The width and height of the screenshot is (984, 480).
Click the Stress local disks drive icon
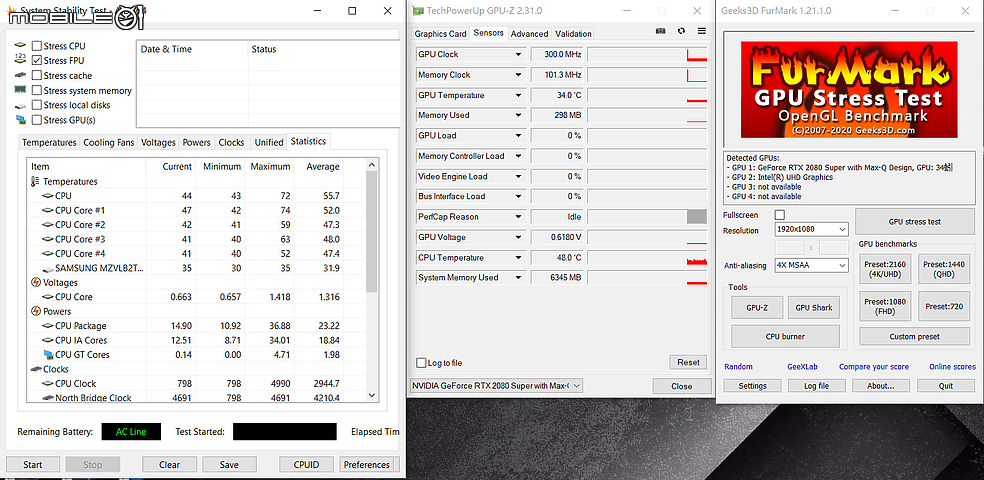tap(21, 105)
